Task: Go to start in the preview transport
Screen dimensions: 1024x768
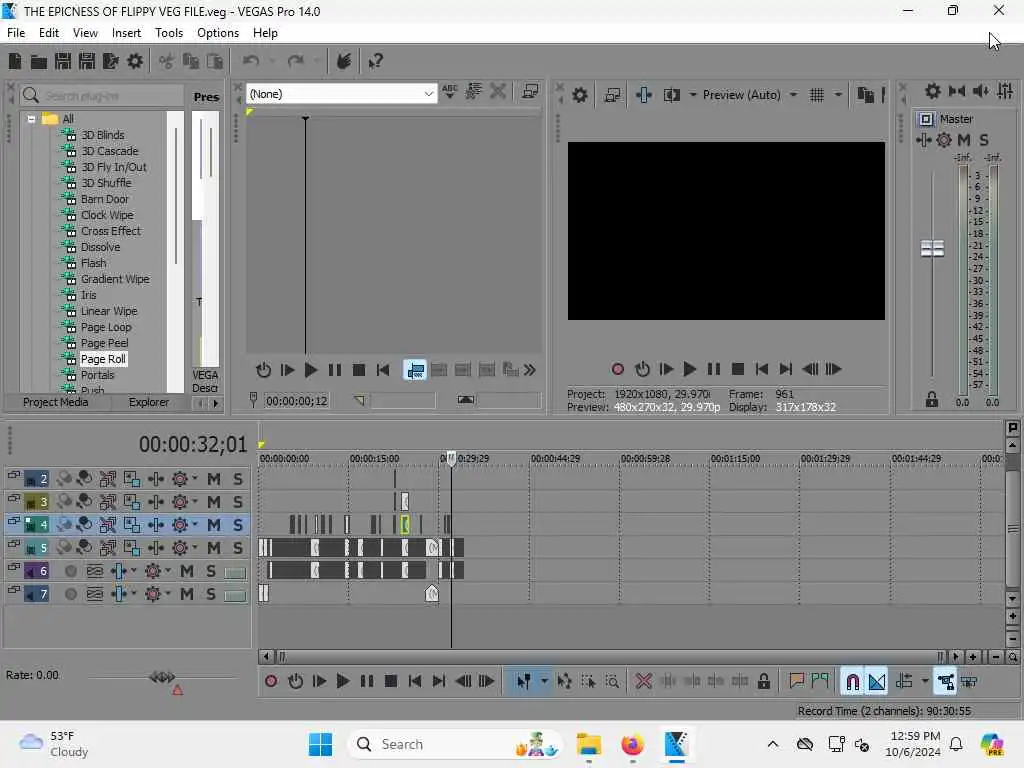Action: [761, 369]
